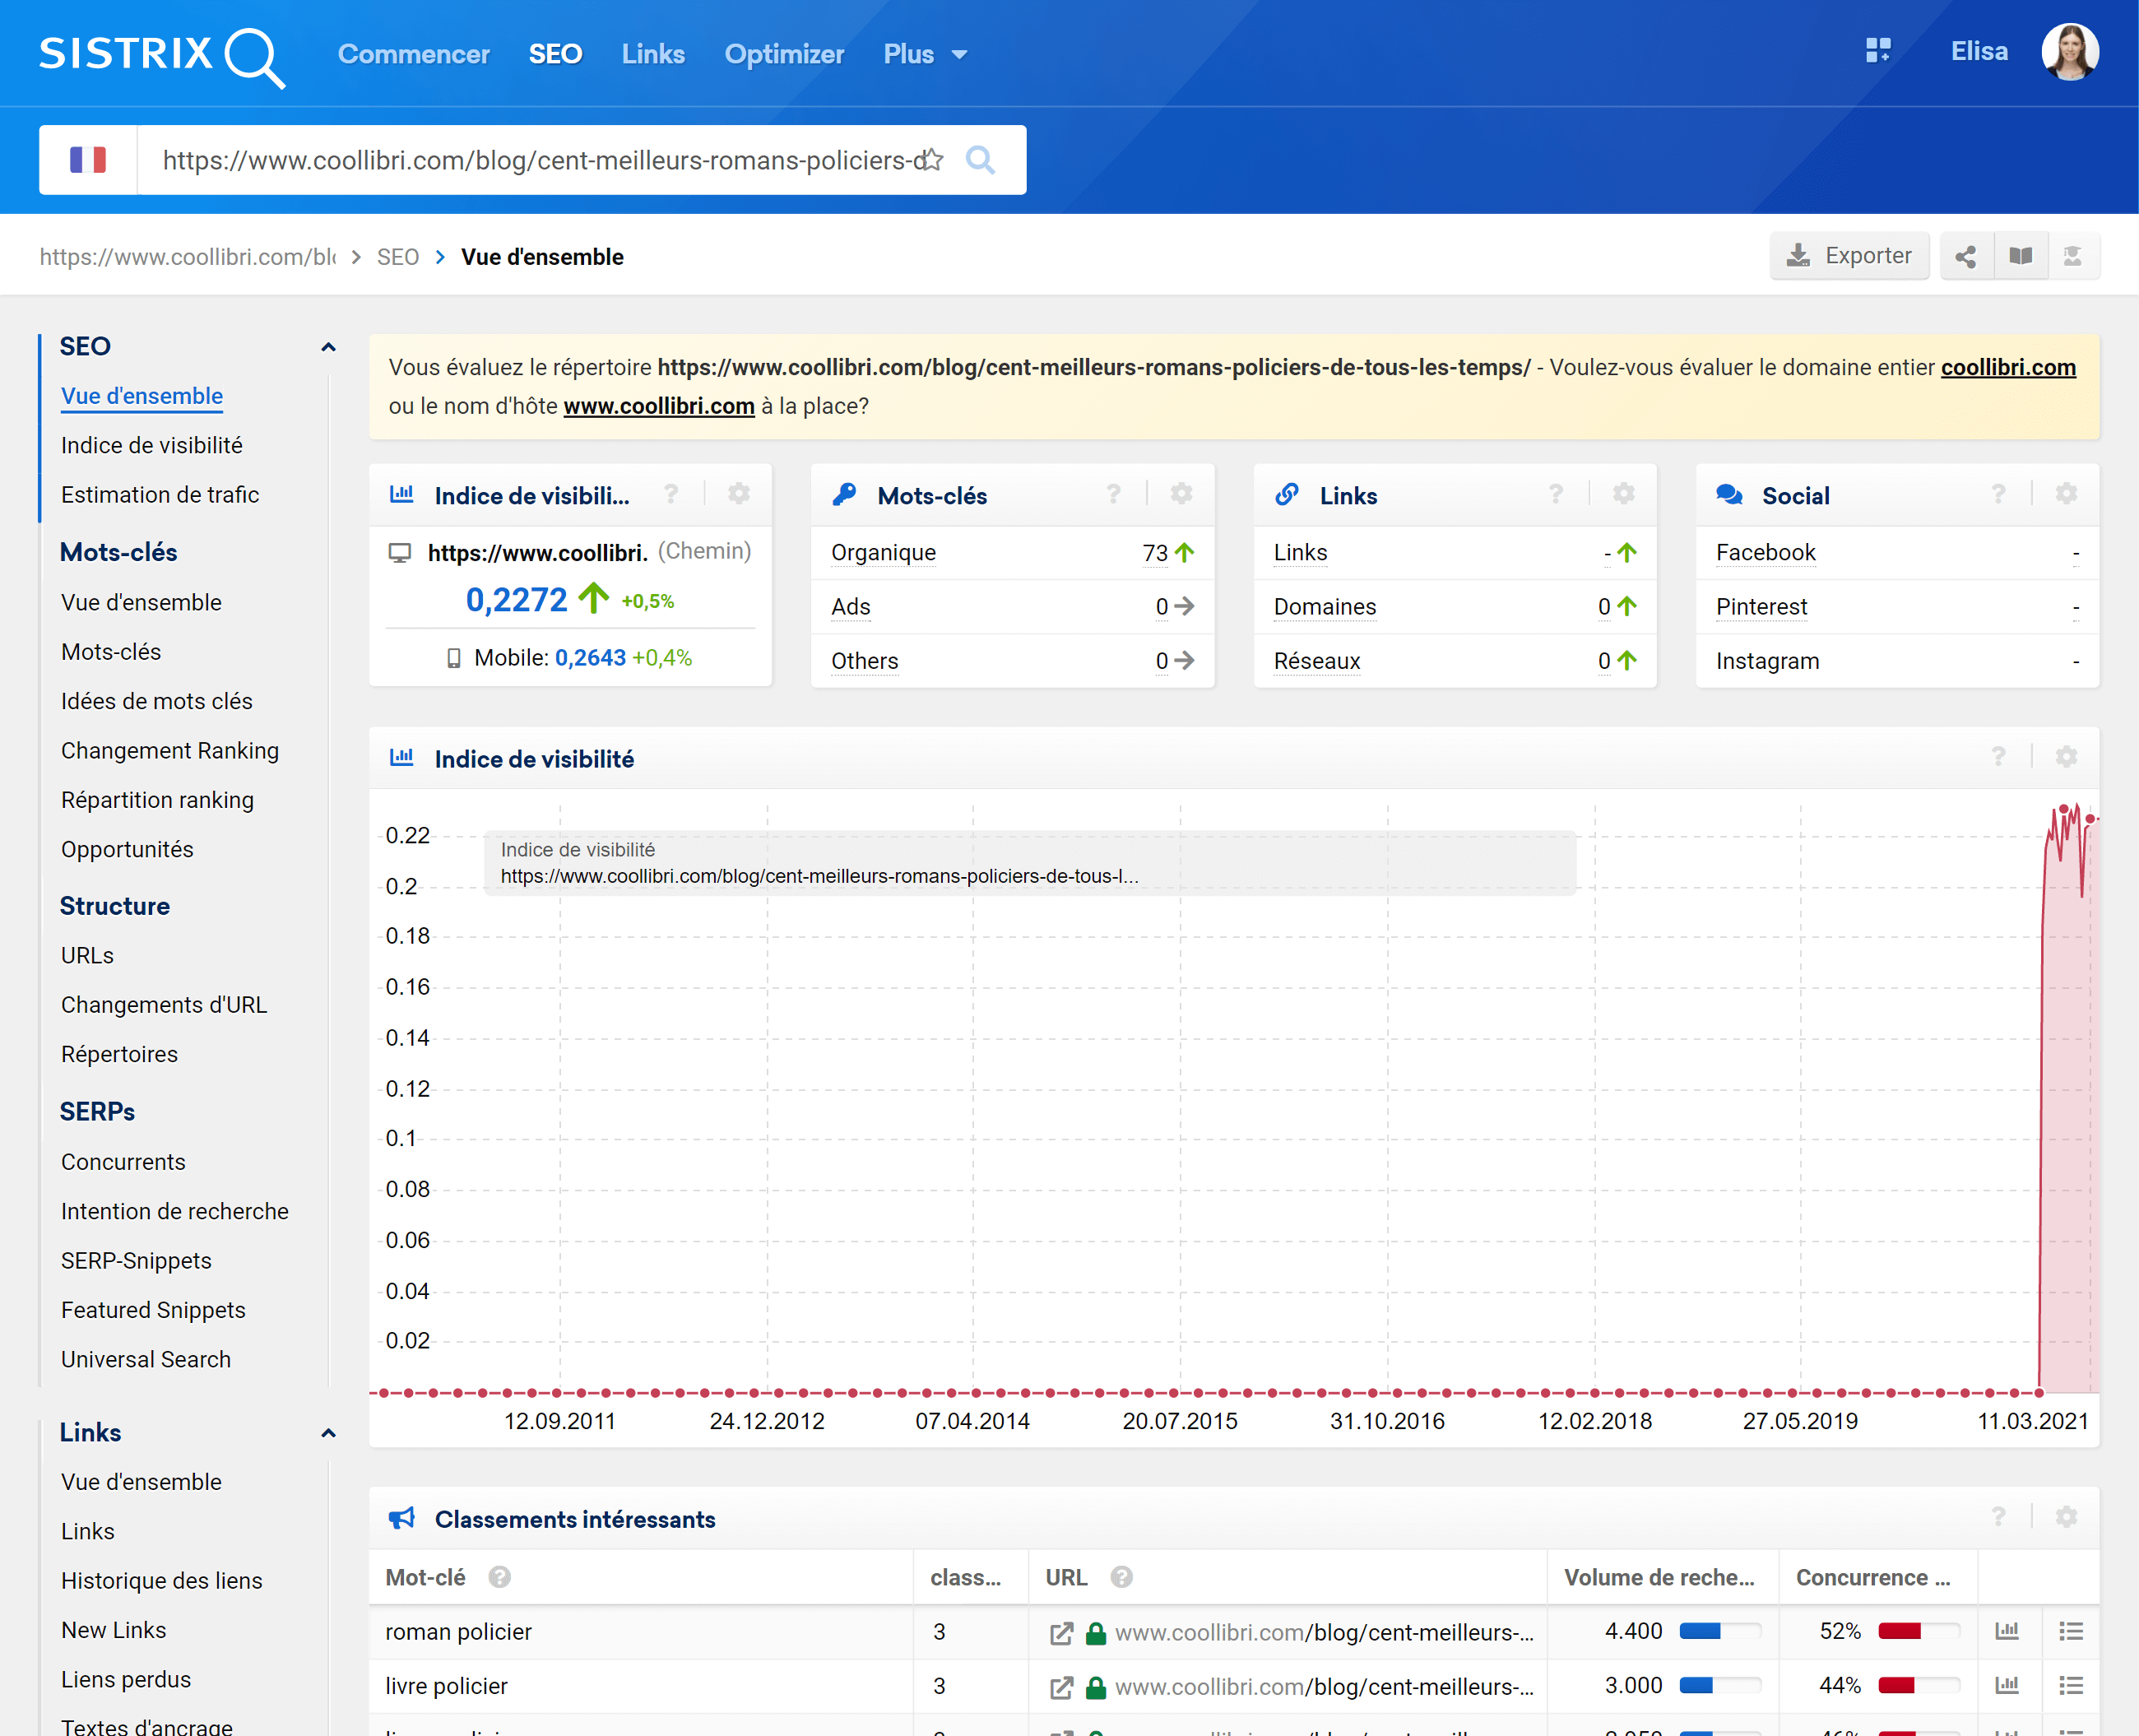Viewport: 2139px width, 1736px height.
Task: Open settings gear of visibility chart panel
Action: click(x=2066, y=757)
